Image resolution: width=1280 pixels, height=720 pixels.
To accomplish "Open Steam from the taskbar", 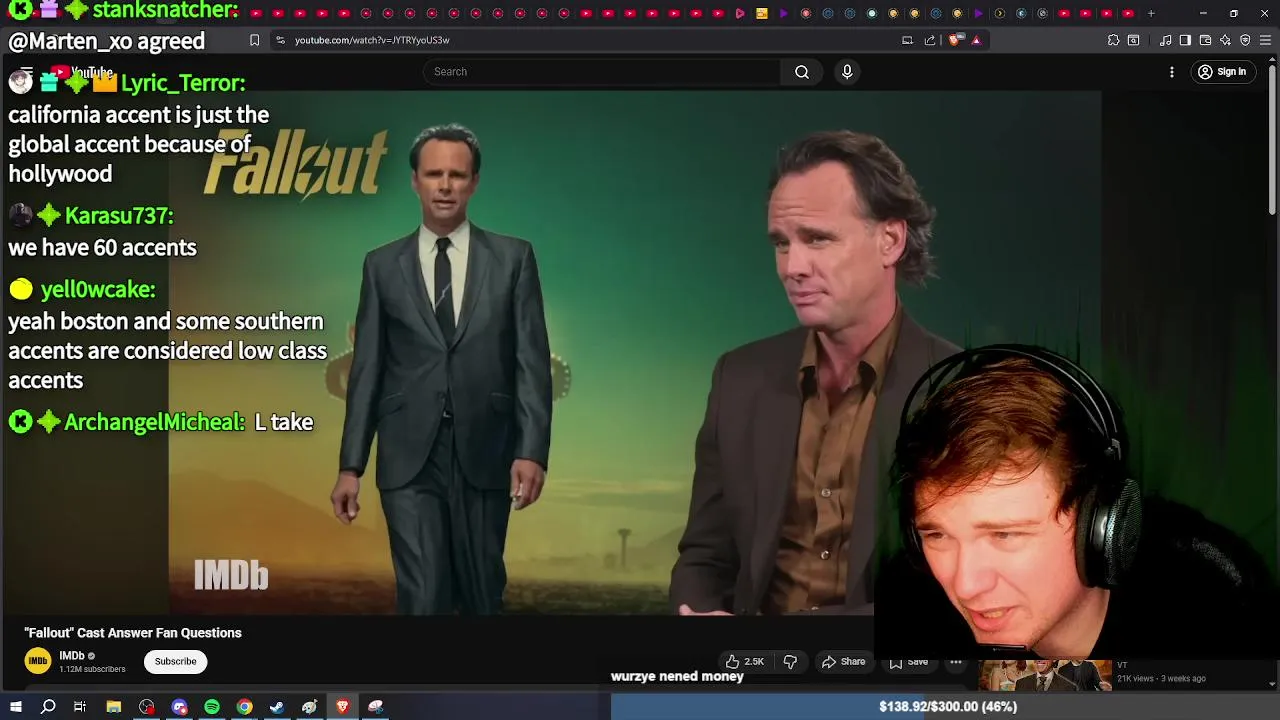I will pyautogui.click(x=277, y=707).
